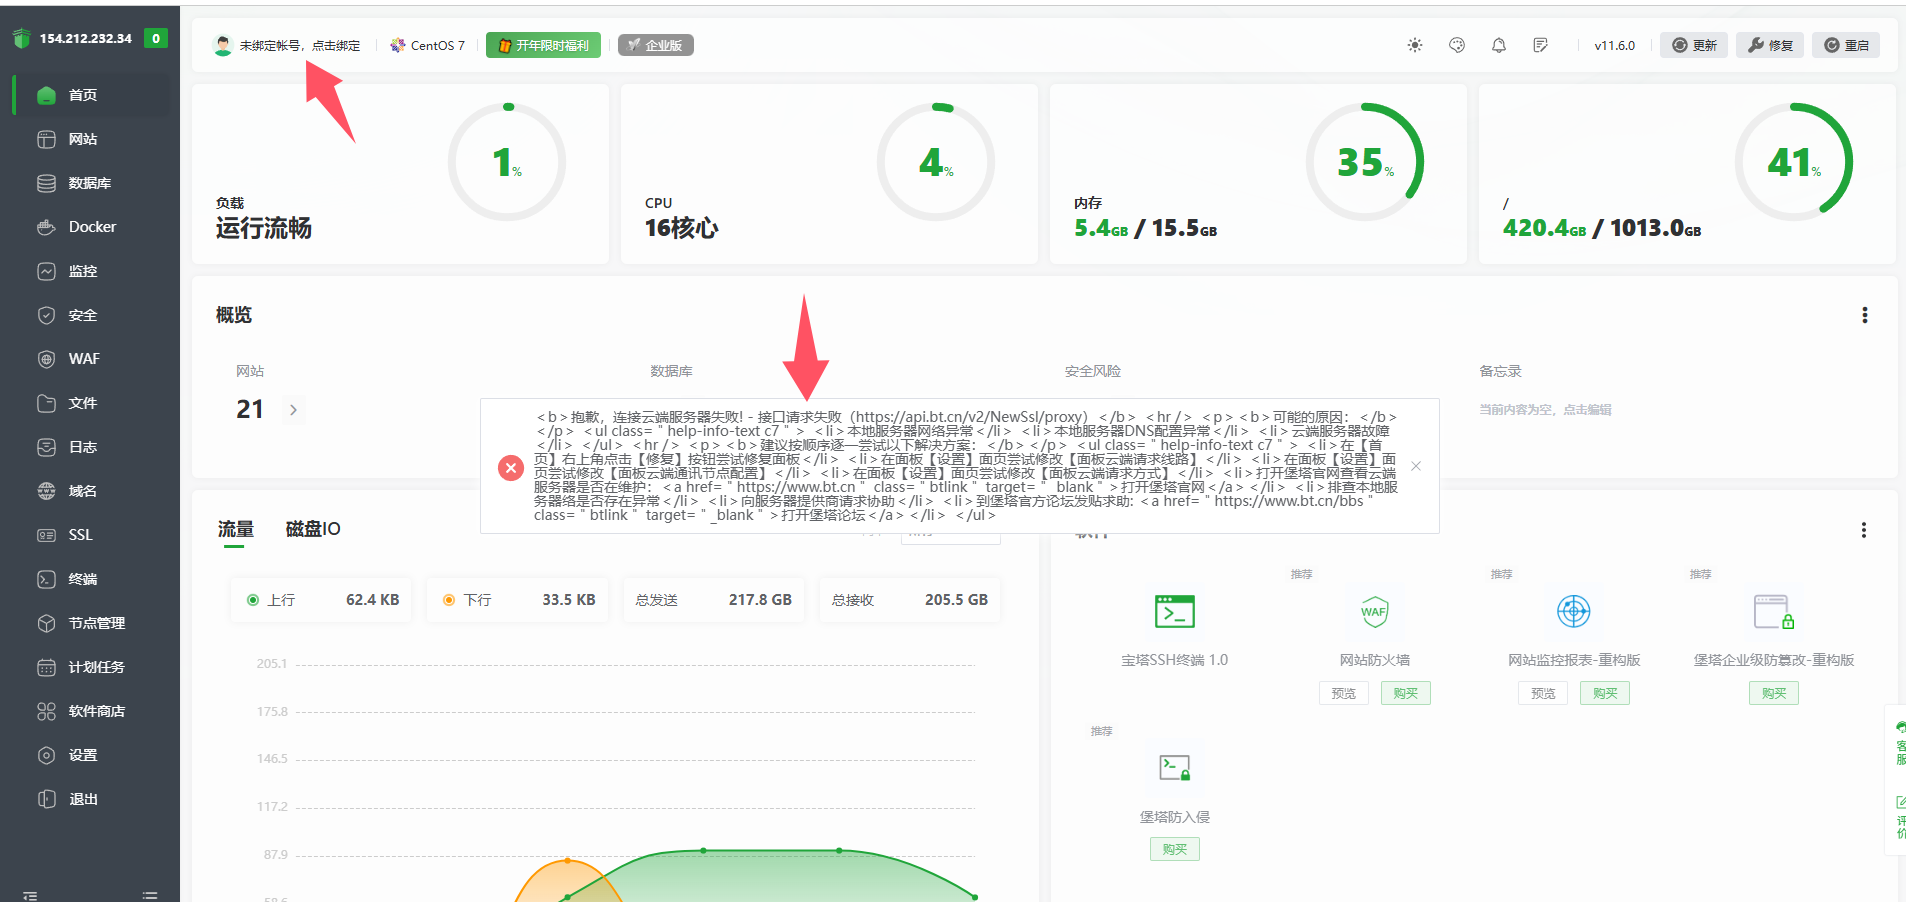This screenshot has width=1906, height=902.
Task: Open the Docker menu item
Action: [x=92, y=227]
